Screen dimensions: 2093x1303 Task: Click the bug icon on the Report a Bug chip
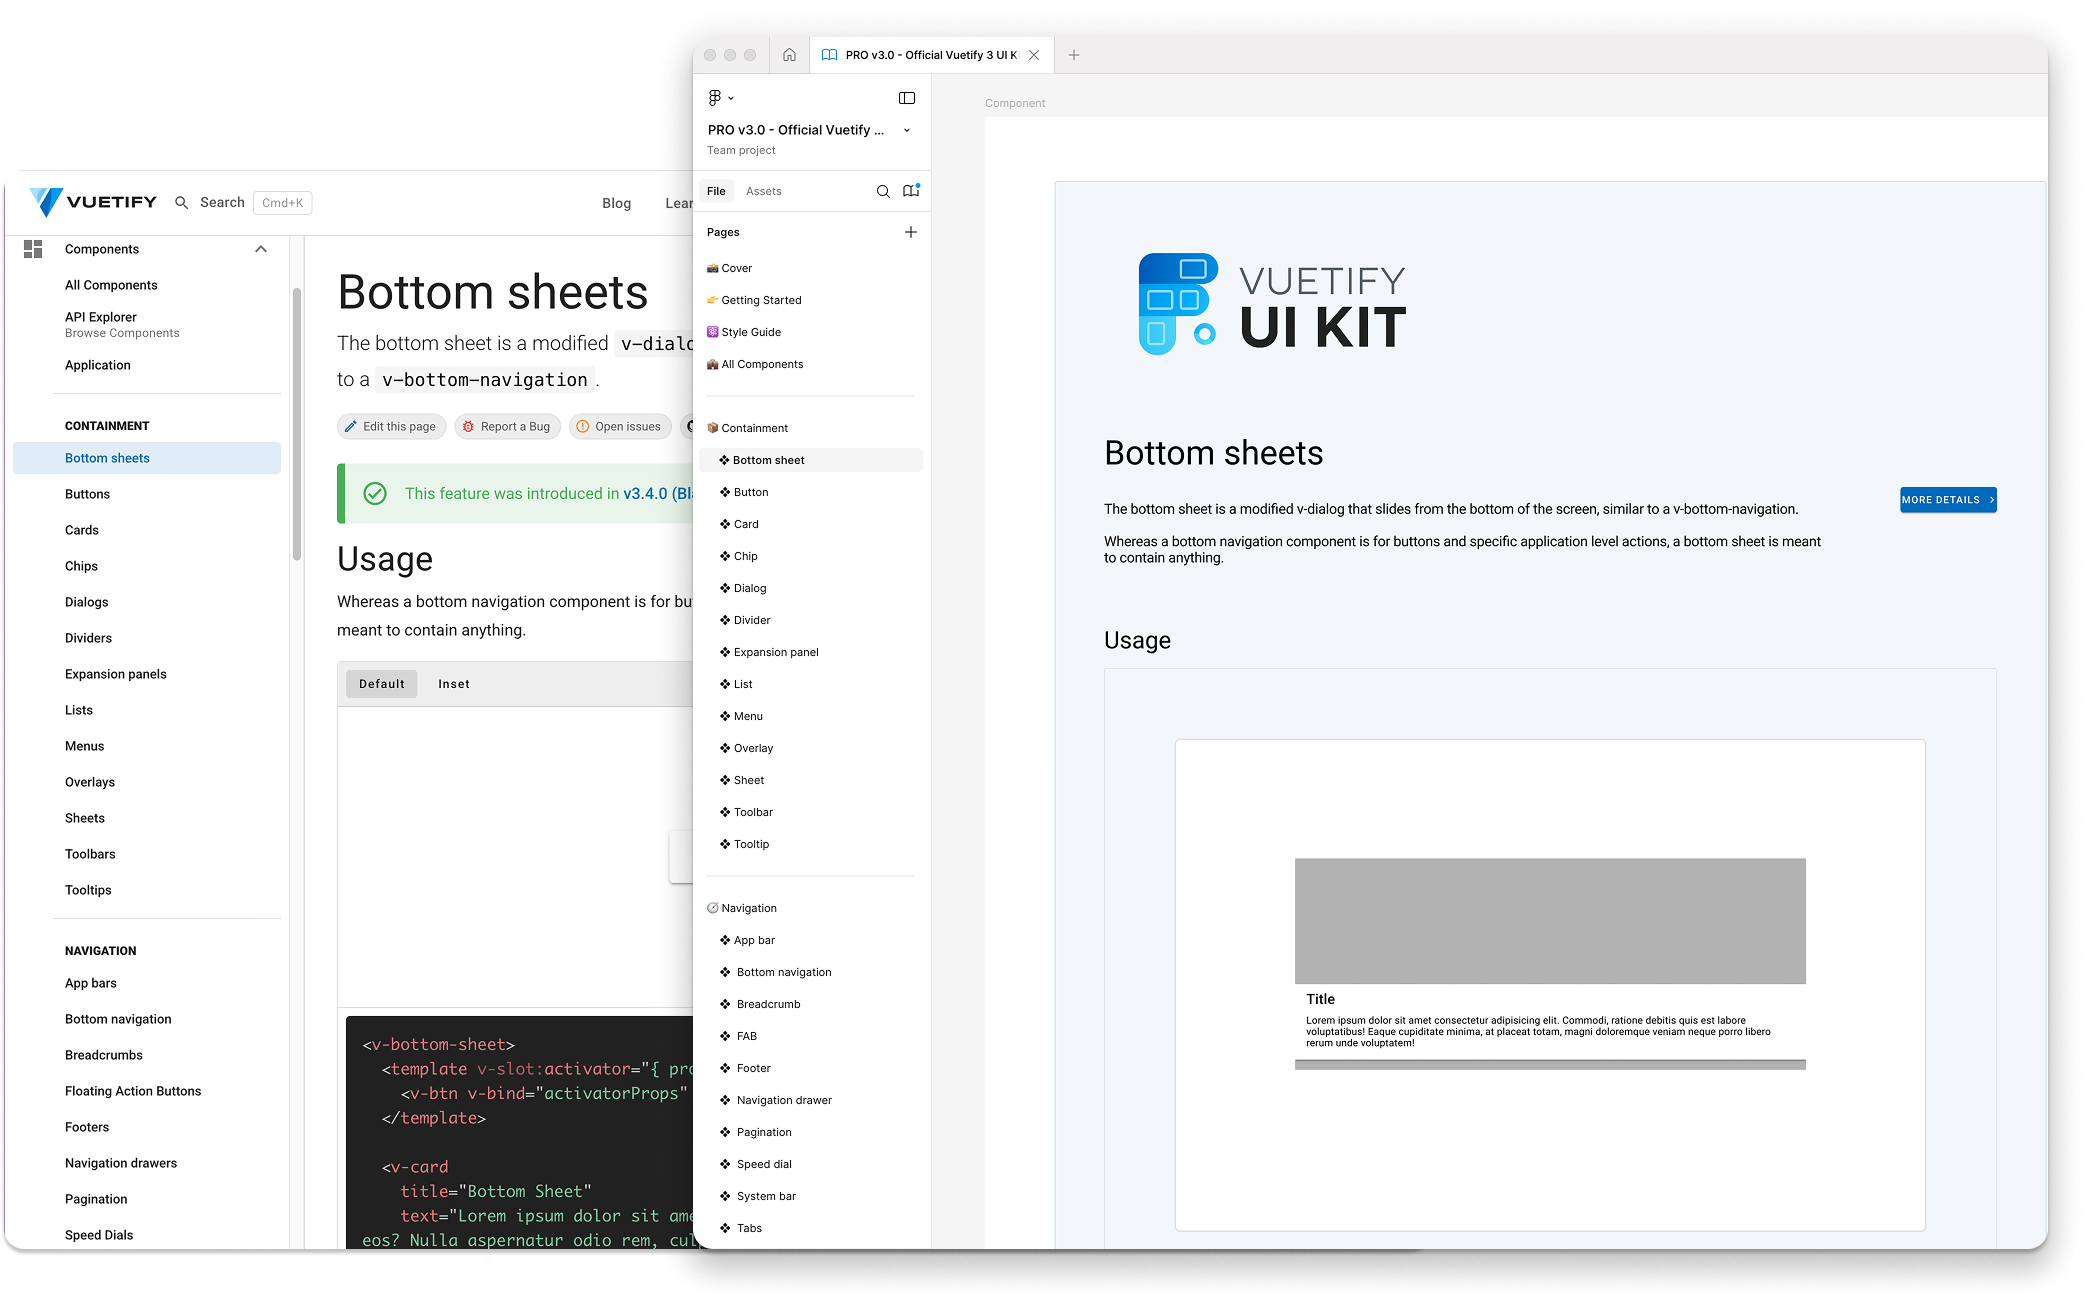(x=469, y=426)
